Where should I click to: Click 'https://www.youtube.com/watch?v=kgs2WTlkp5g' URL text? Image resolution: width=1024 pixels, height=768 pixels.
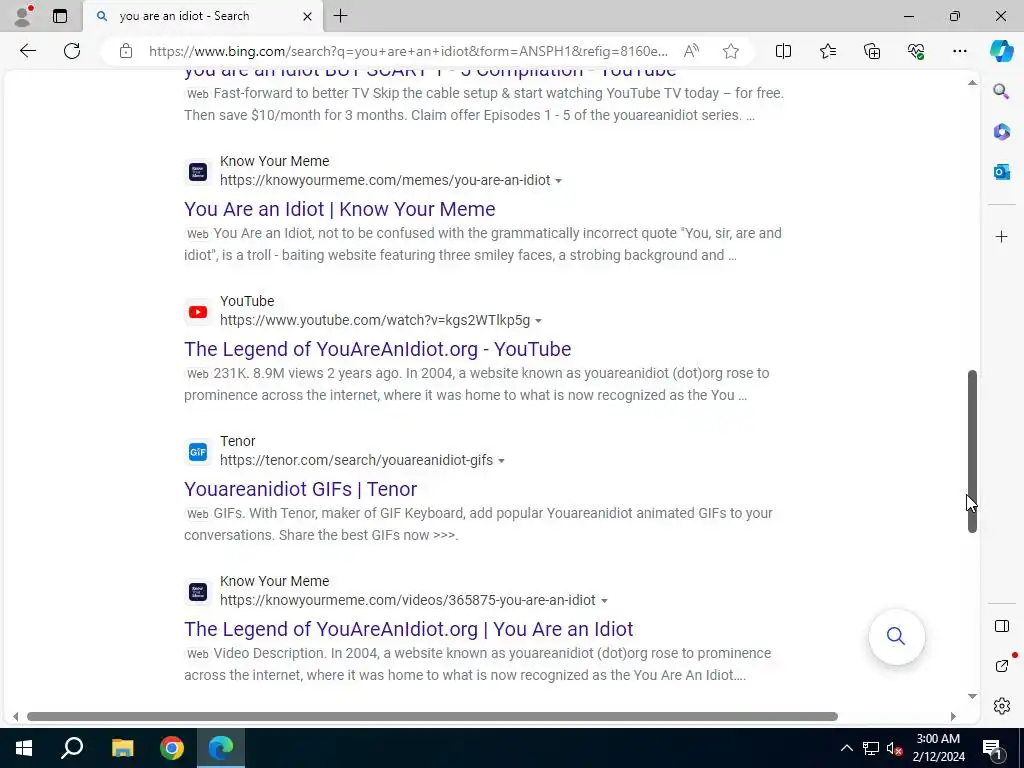375,320
